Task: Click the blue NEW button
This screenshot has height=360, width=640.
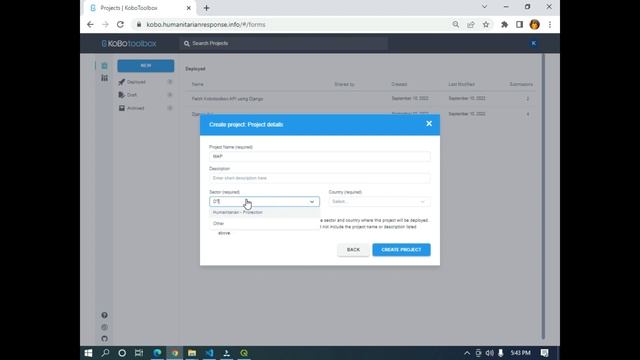Action: point(146,66)
